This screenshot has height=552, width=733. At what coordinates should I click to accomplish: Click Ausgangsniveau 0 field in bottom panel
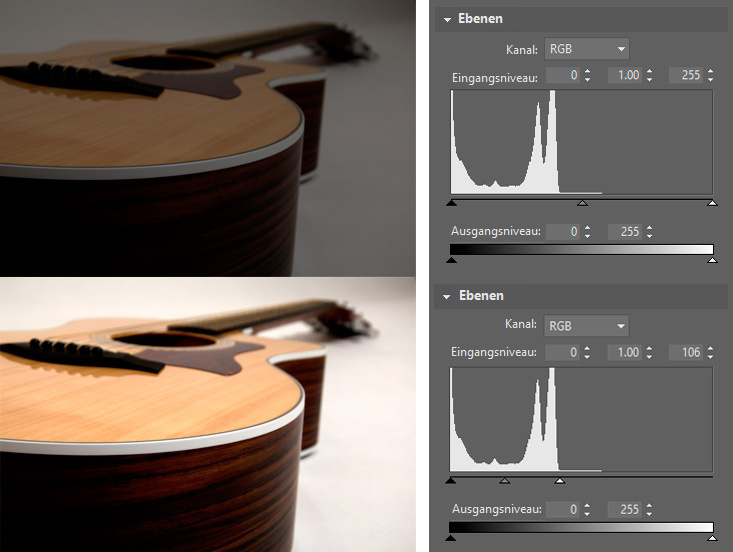coord(562,509)
